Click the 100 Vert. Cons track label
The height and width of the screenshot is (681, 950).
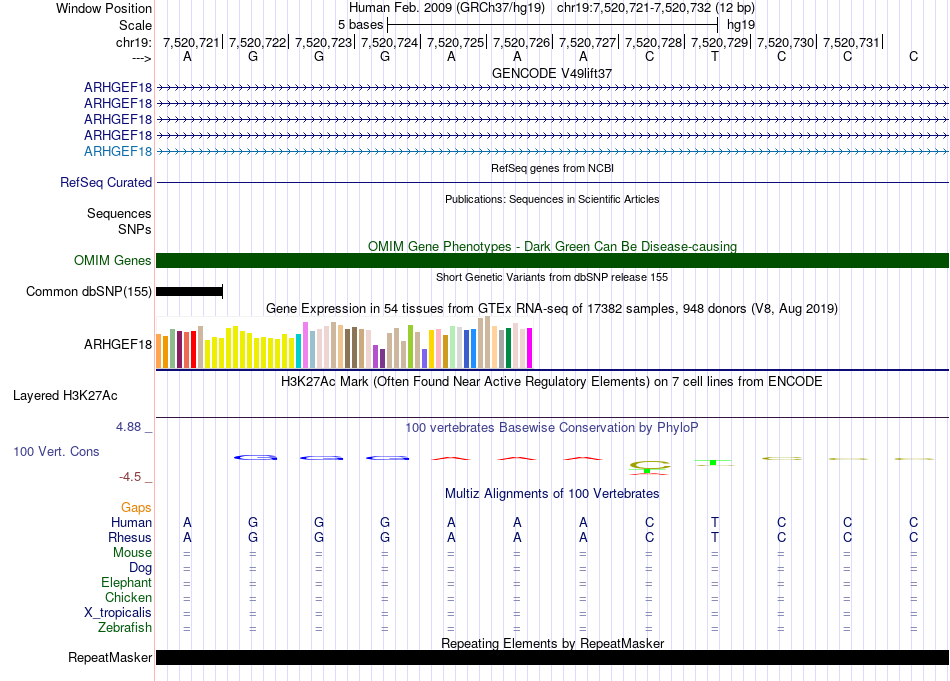click(56, 452)
